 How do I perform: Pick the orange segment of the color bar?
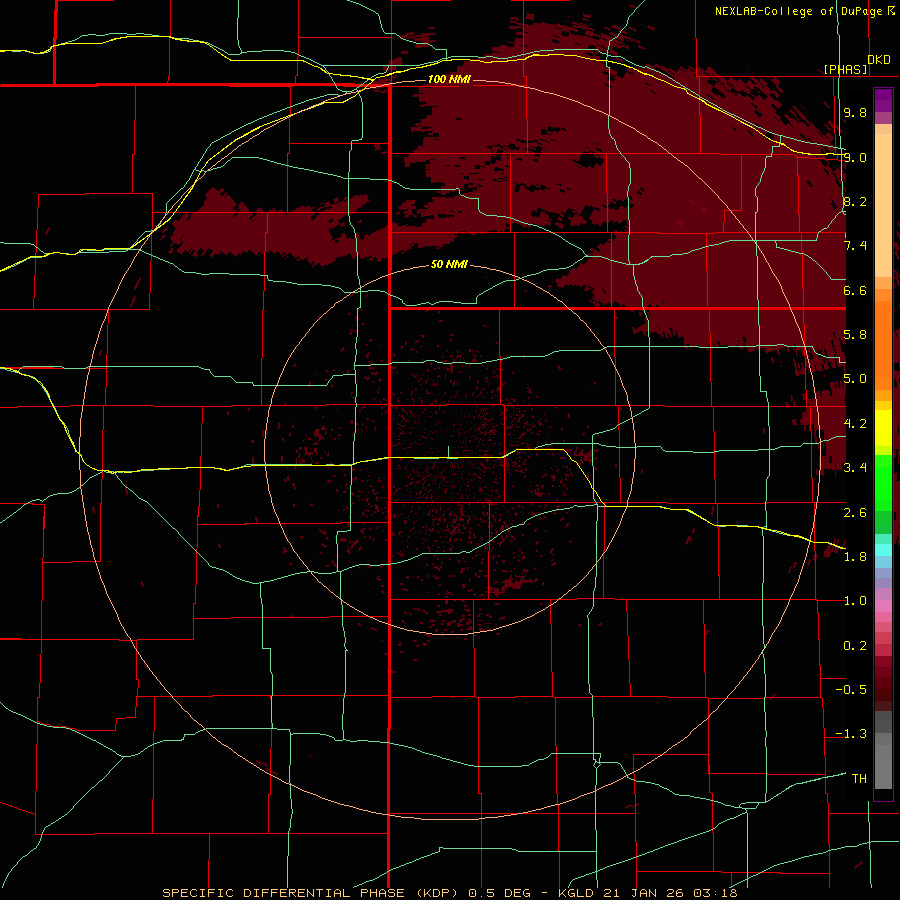[883, 345]
